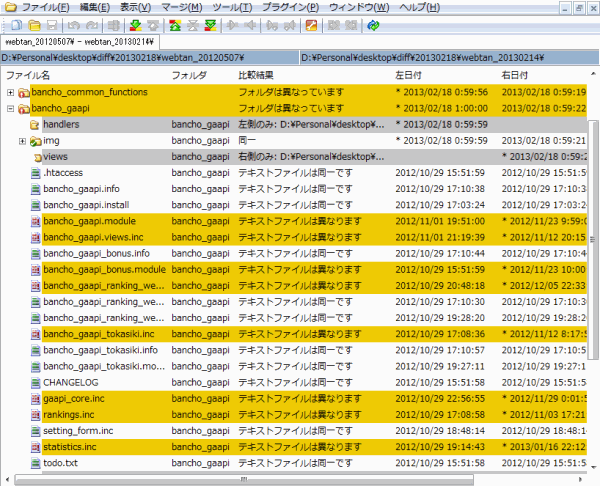
Task: Open the Options wrench icon
Action: pos(311,26)
